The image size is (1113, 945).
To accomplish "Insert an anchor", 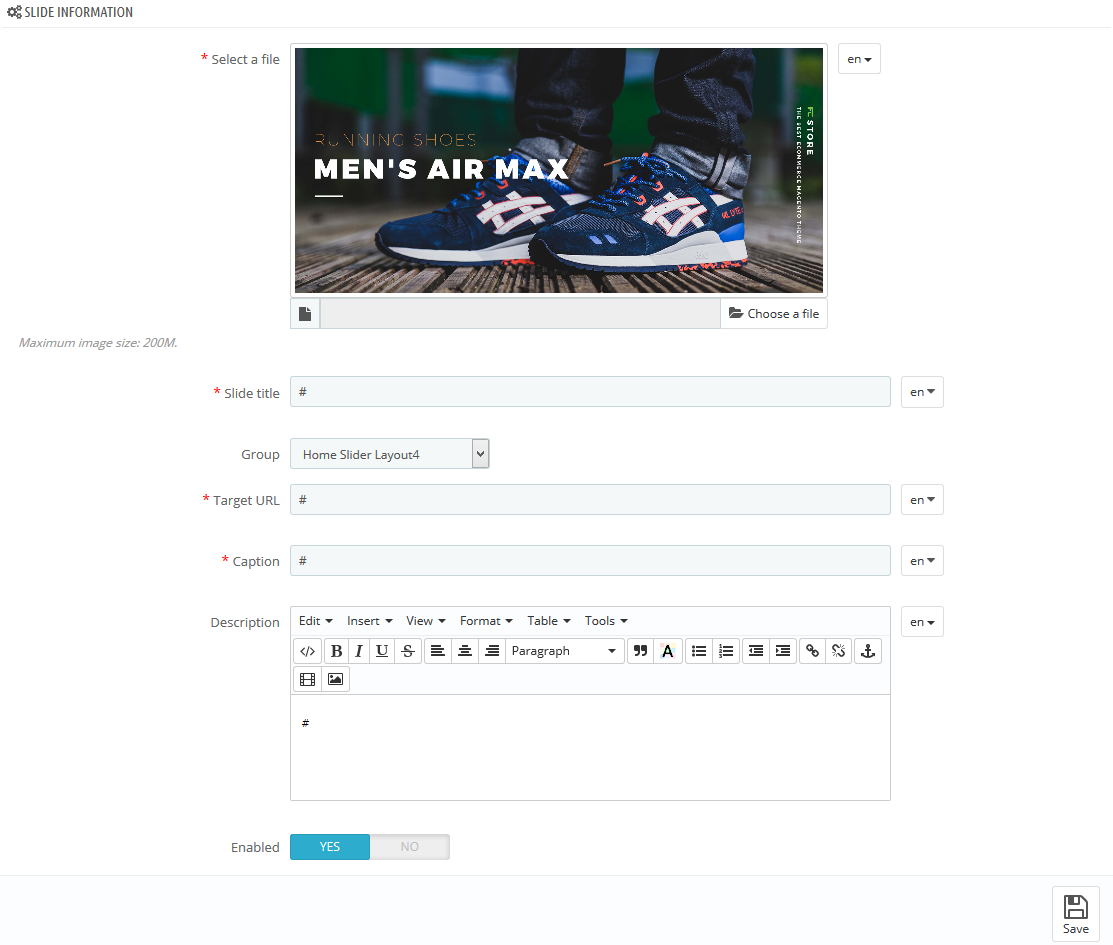I will click(x=867, y=651).
